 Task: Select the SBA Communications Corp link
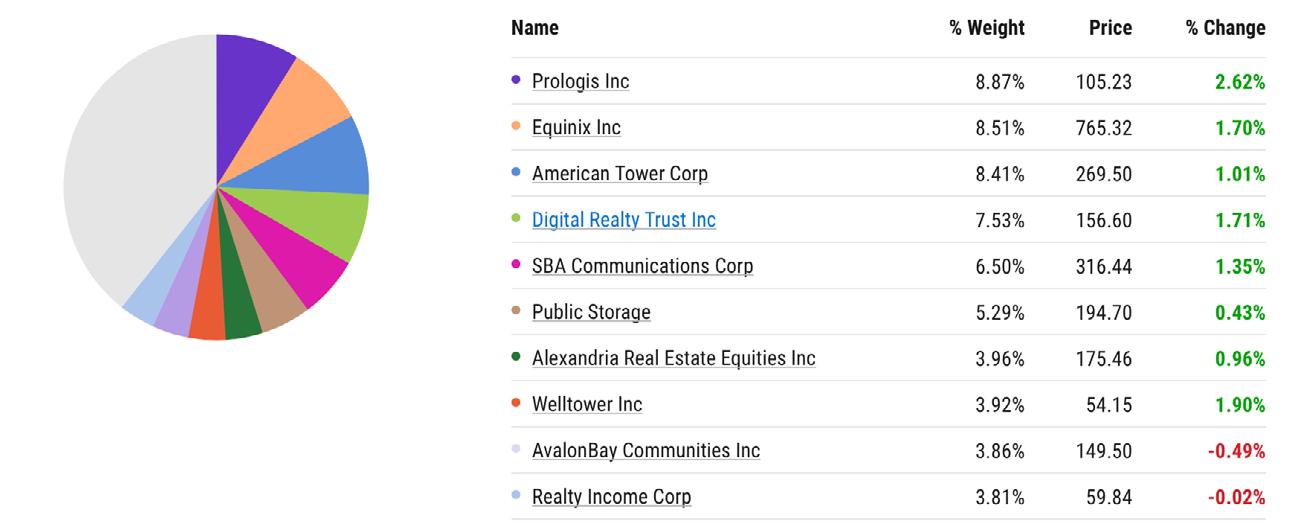coord(642,266)
